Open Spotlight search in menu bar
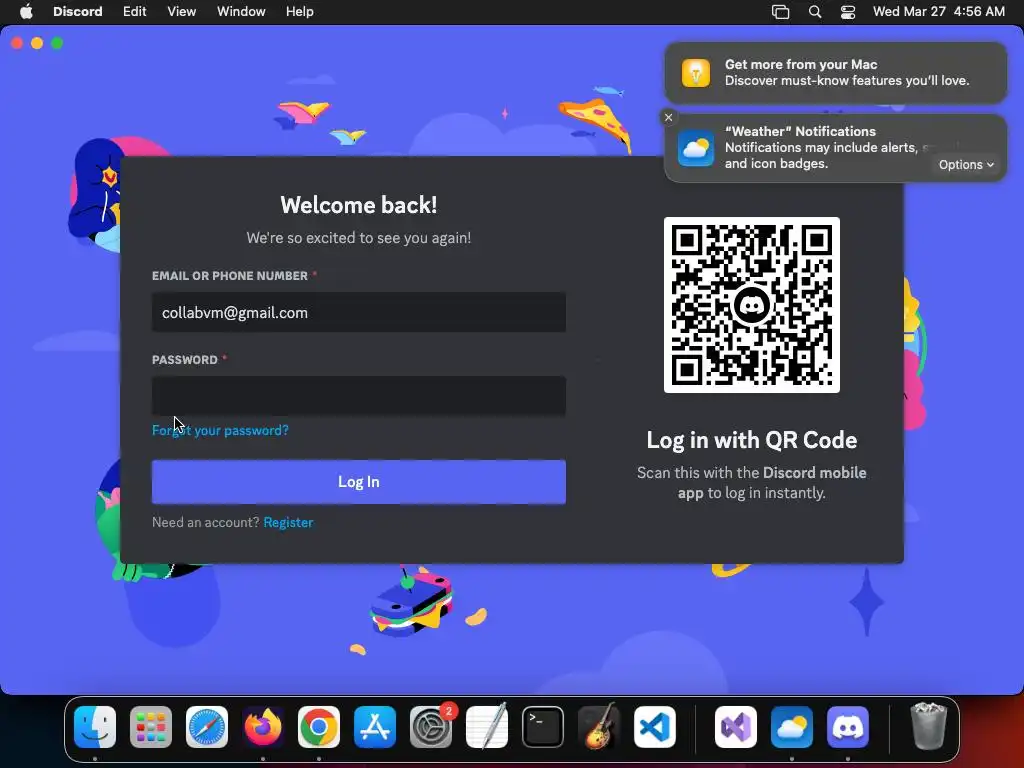The width and height of the screenshot is (1024, 768). (814, 12)
